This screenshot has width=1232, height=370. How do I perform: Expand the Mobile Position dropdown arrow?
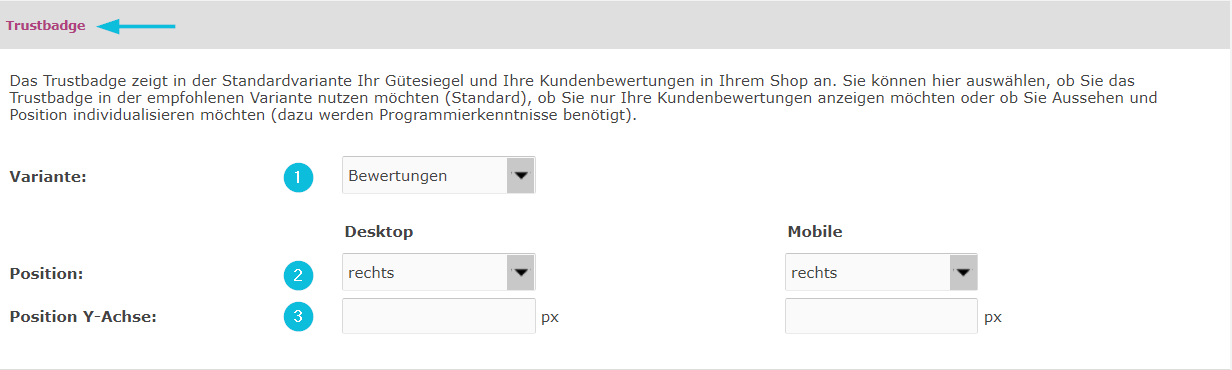pyautogui.click(x=963, y=272)
